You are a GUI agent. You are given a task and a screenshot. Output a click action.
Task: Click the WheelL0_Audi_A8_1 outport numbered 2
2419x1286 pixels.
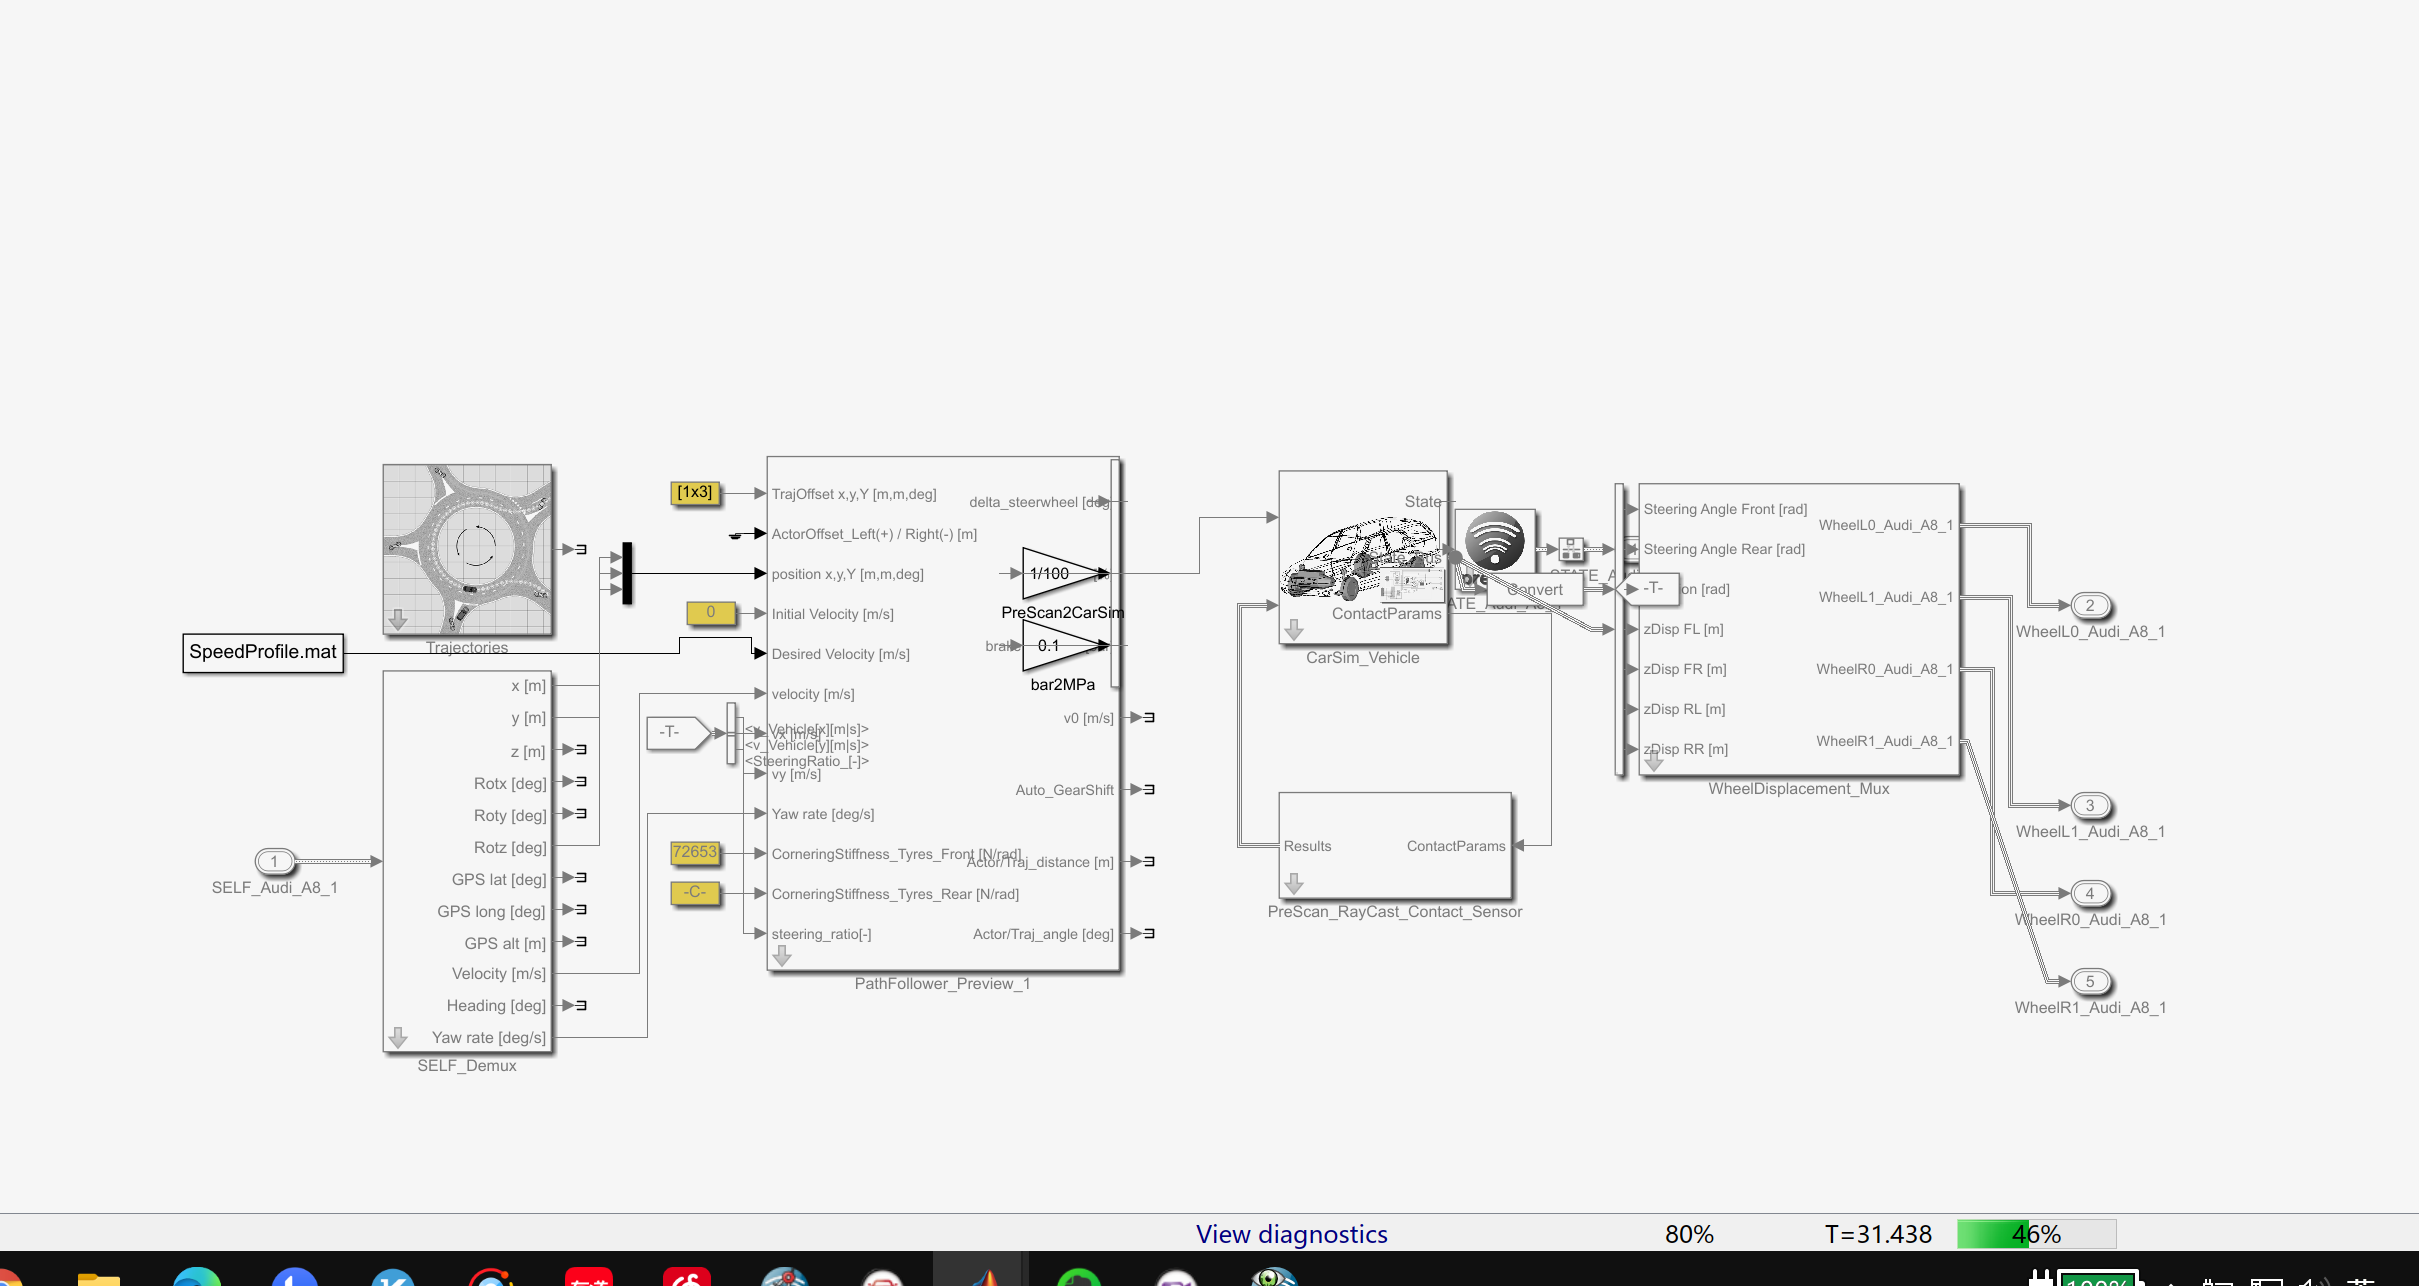click(2090, 605)
